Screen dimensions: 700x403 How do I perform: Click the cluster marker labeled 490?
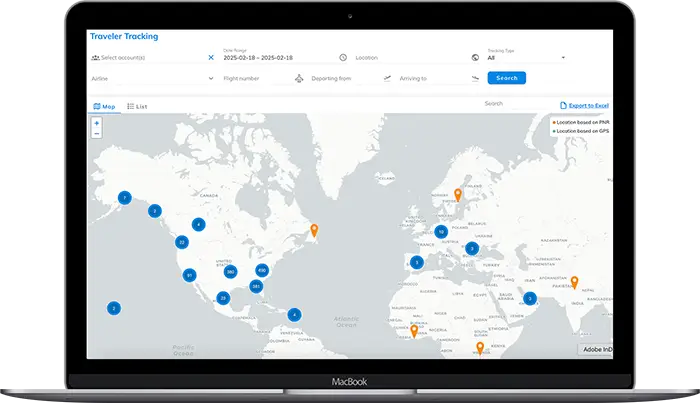pyautogui.click(x=262, y=270)
